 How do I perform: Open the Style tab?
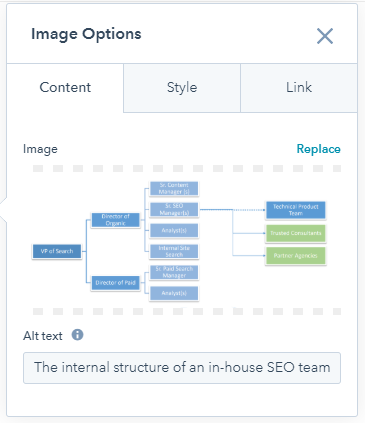(182, 88)
